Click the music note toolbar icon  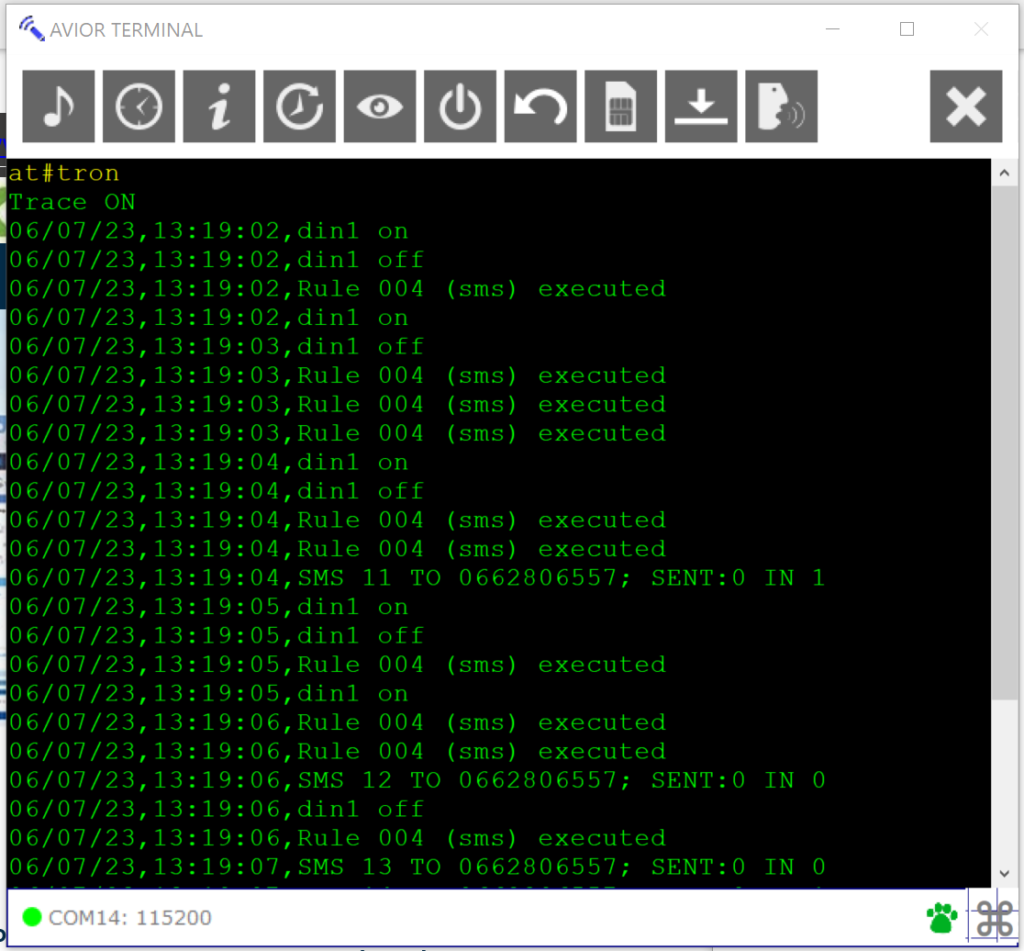[x=59, y=107]
